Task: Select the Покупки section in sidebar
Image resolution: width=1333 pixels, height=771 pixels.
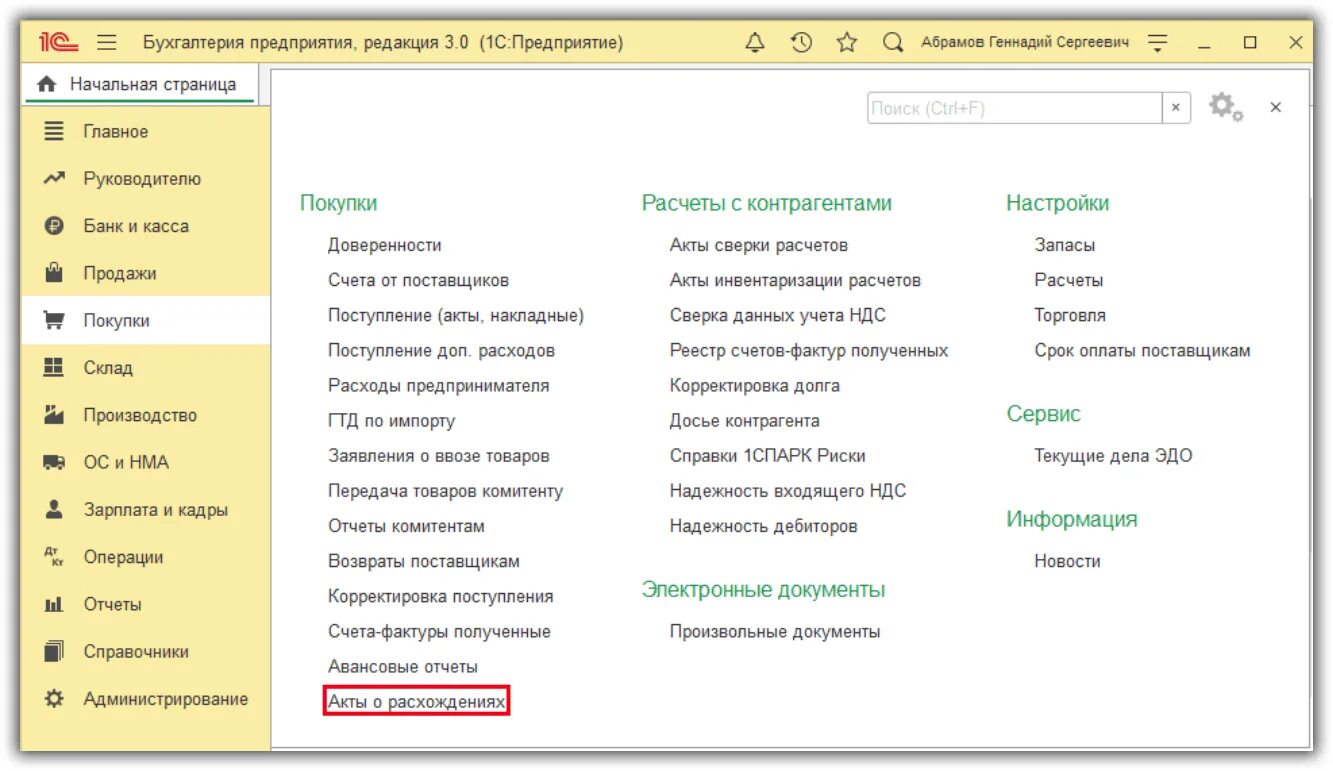Action: tap(146, 321)
